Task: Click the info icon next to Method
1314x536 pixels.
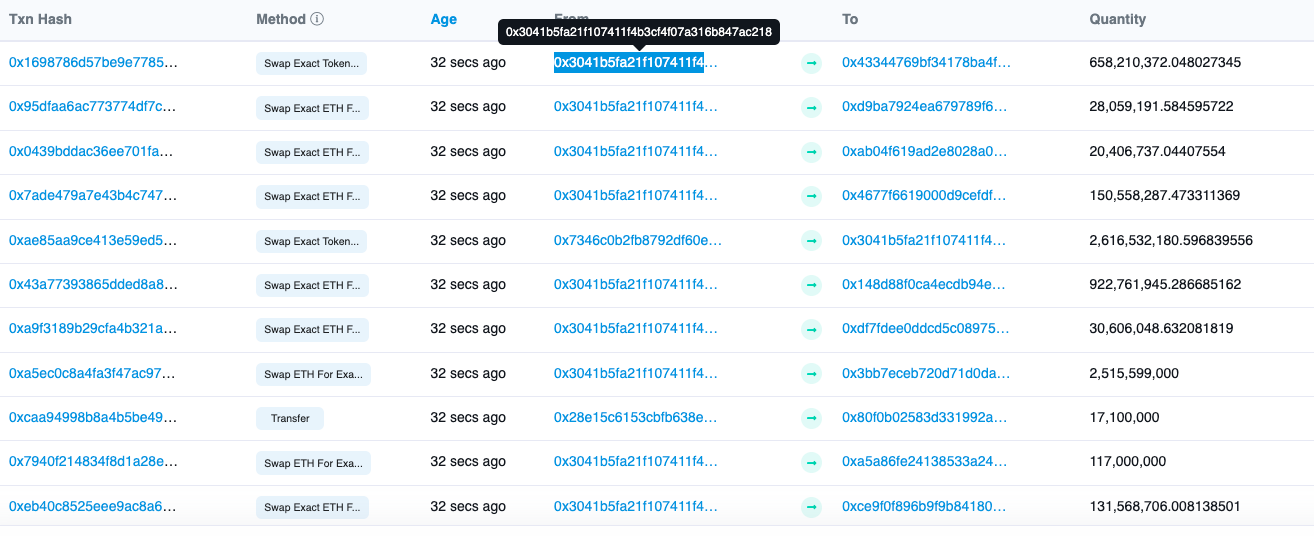Action: (x=317, y=19)
